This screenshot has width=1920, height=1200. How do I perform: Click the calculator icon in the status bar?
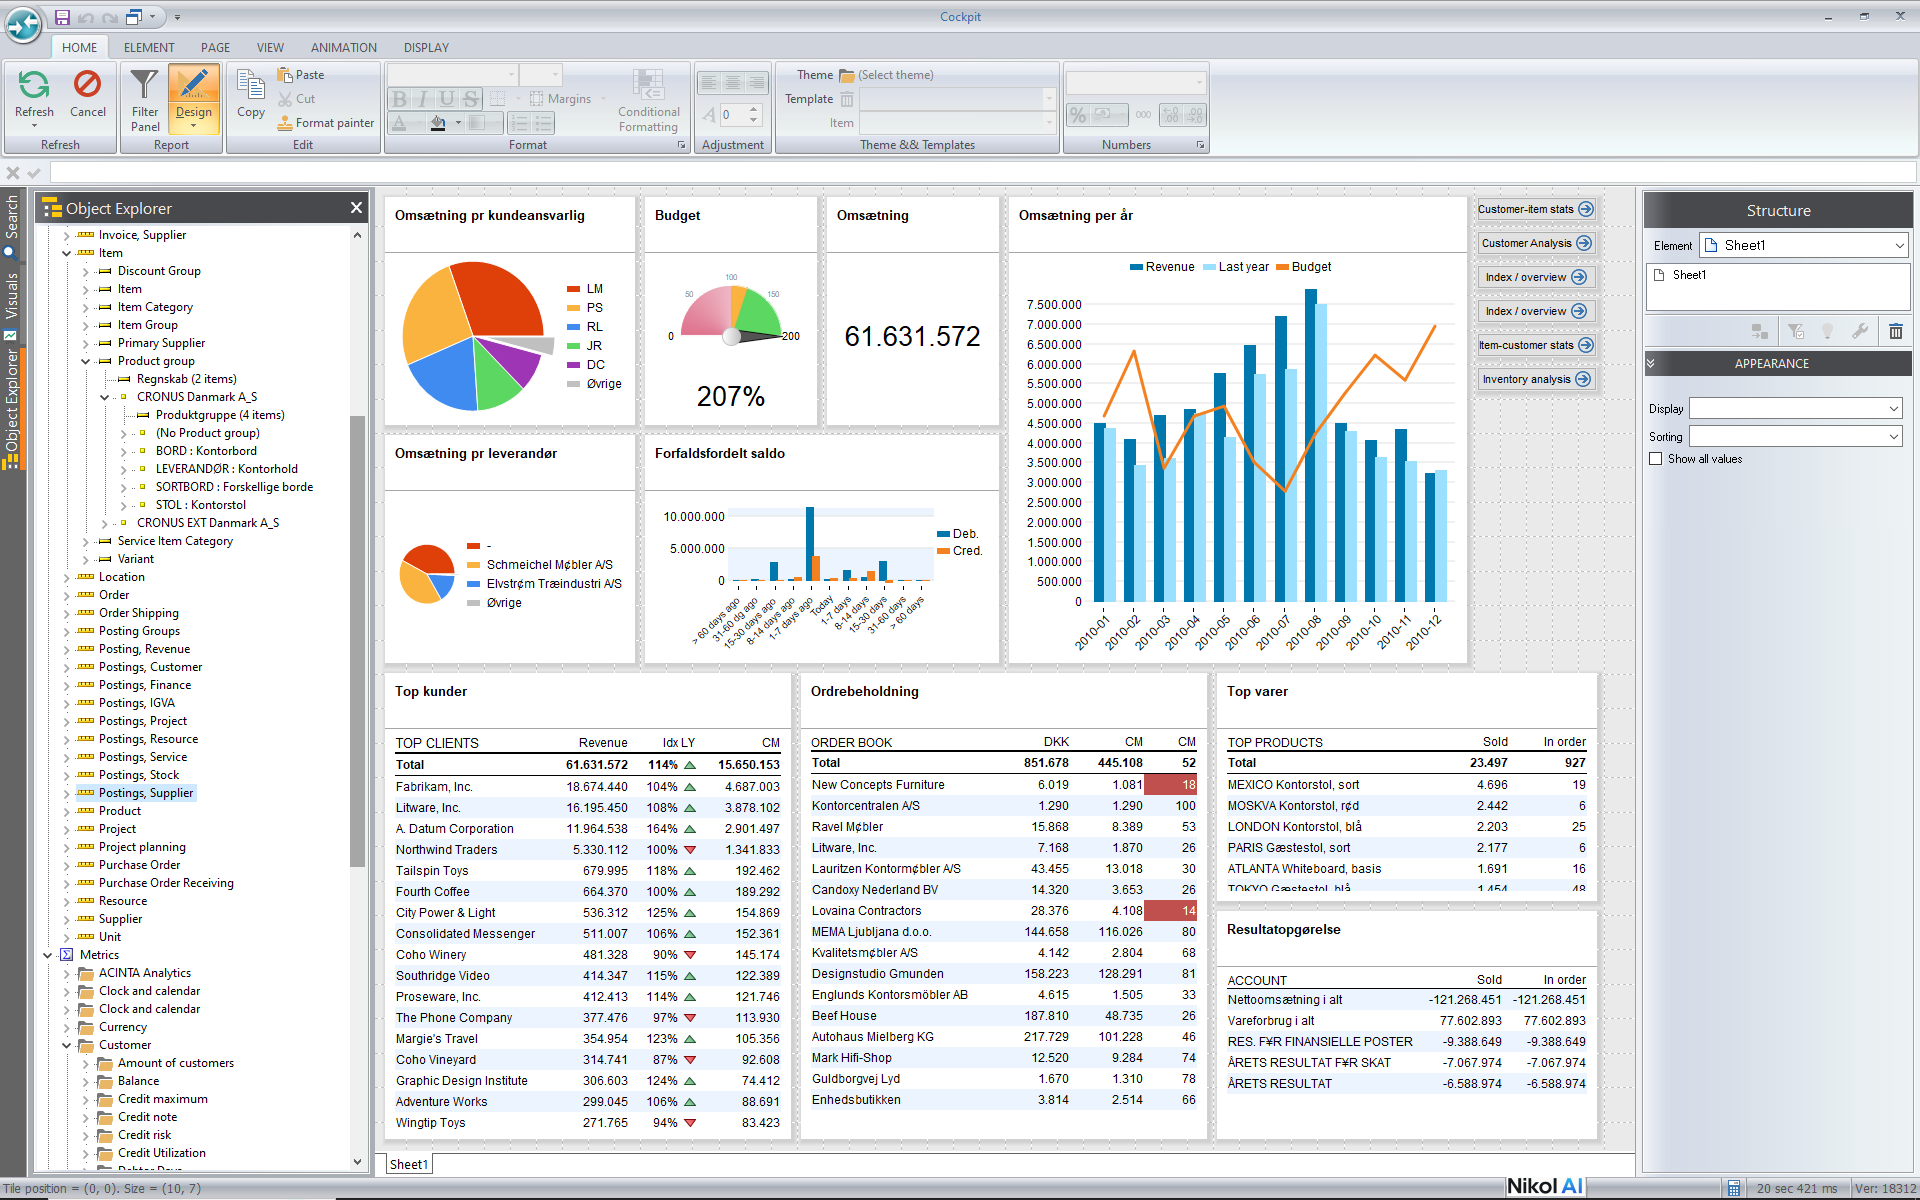coord(1733,1188)
